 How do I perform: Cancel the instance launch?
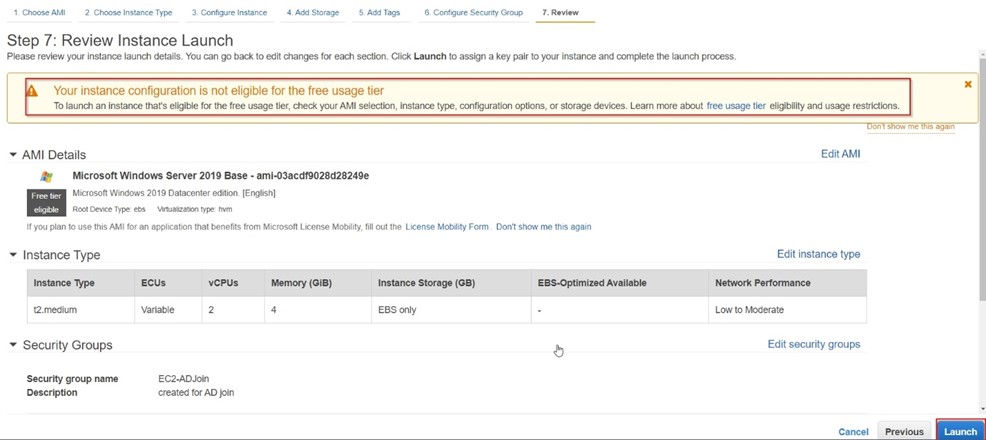click(x=853, y=432)
